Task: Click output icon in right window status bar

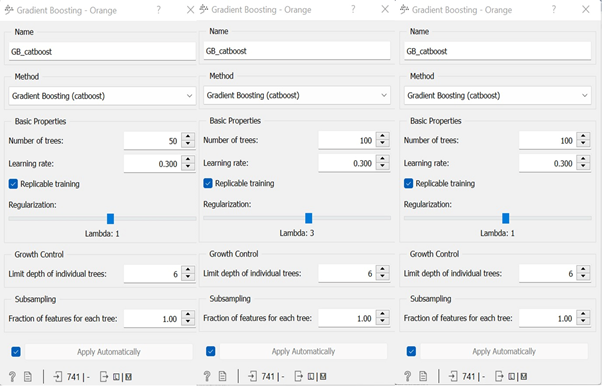Action: point(499,376)
